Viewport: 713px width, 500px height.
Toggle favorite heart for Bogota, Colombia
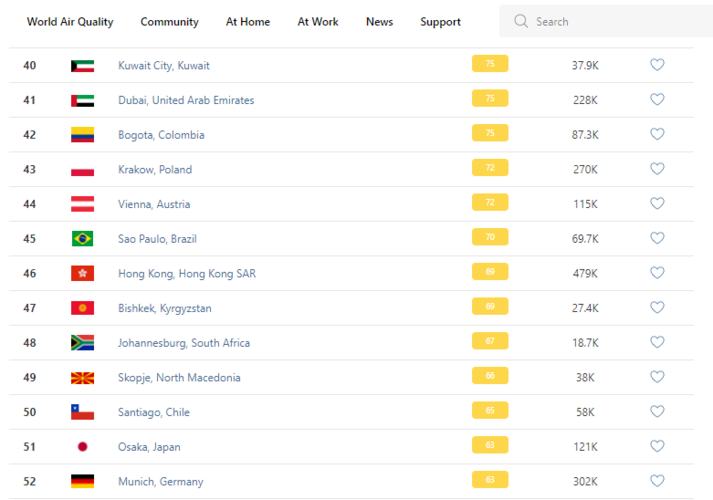click(x=657, y=134)
